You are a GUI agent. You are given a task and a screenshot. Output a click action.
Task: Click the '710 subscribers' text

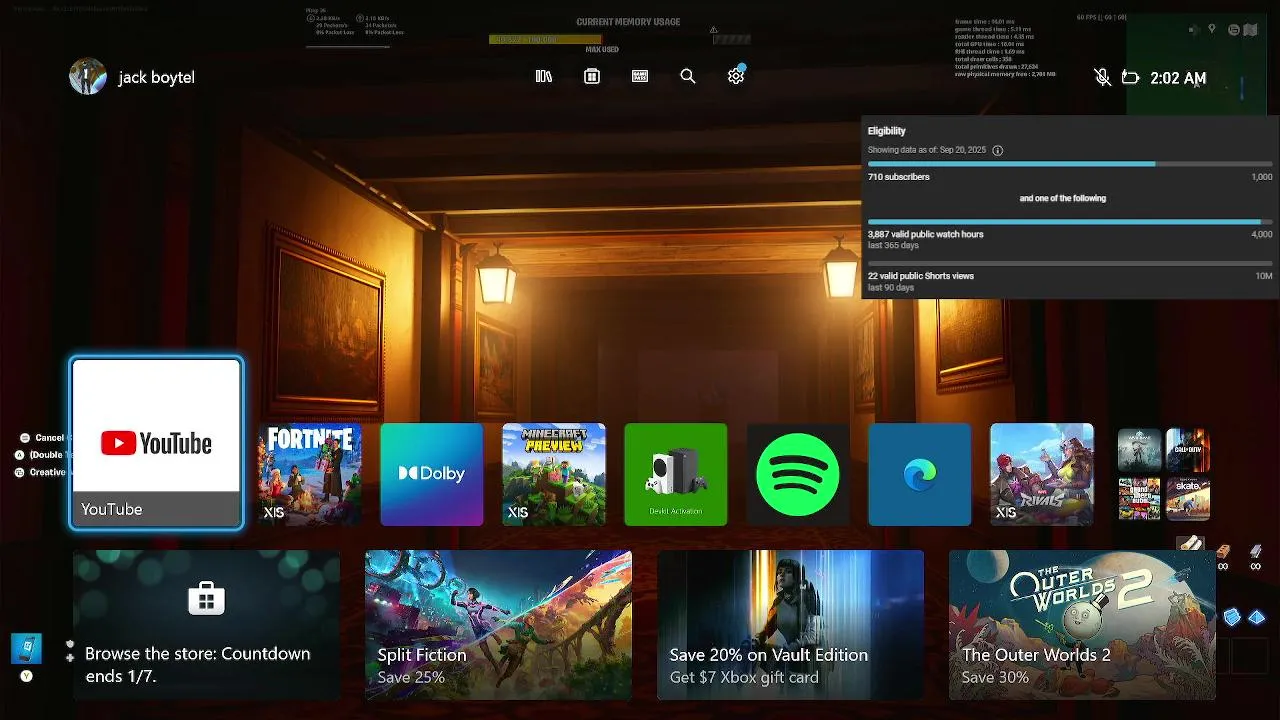(x=899, y=177)
